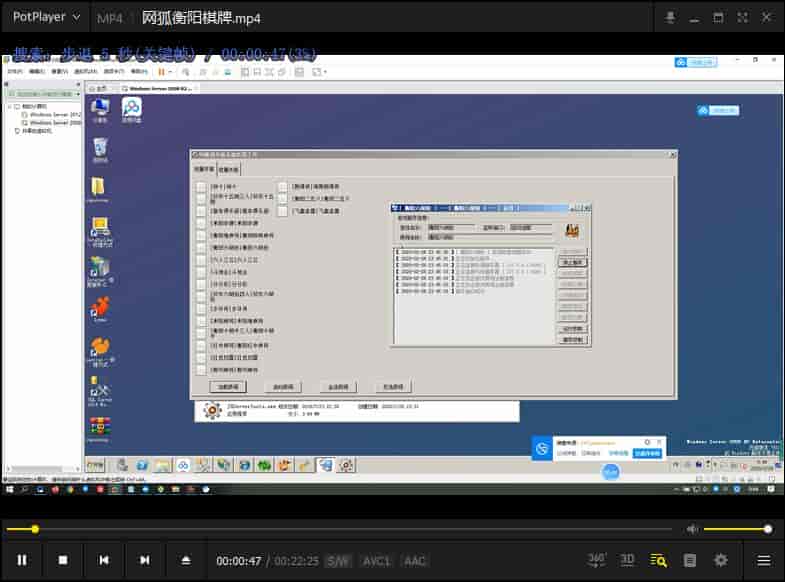Screen dimensions: 785x582
Task: Click the AAC audio codec label
Action: [414, 561]
